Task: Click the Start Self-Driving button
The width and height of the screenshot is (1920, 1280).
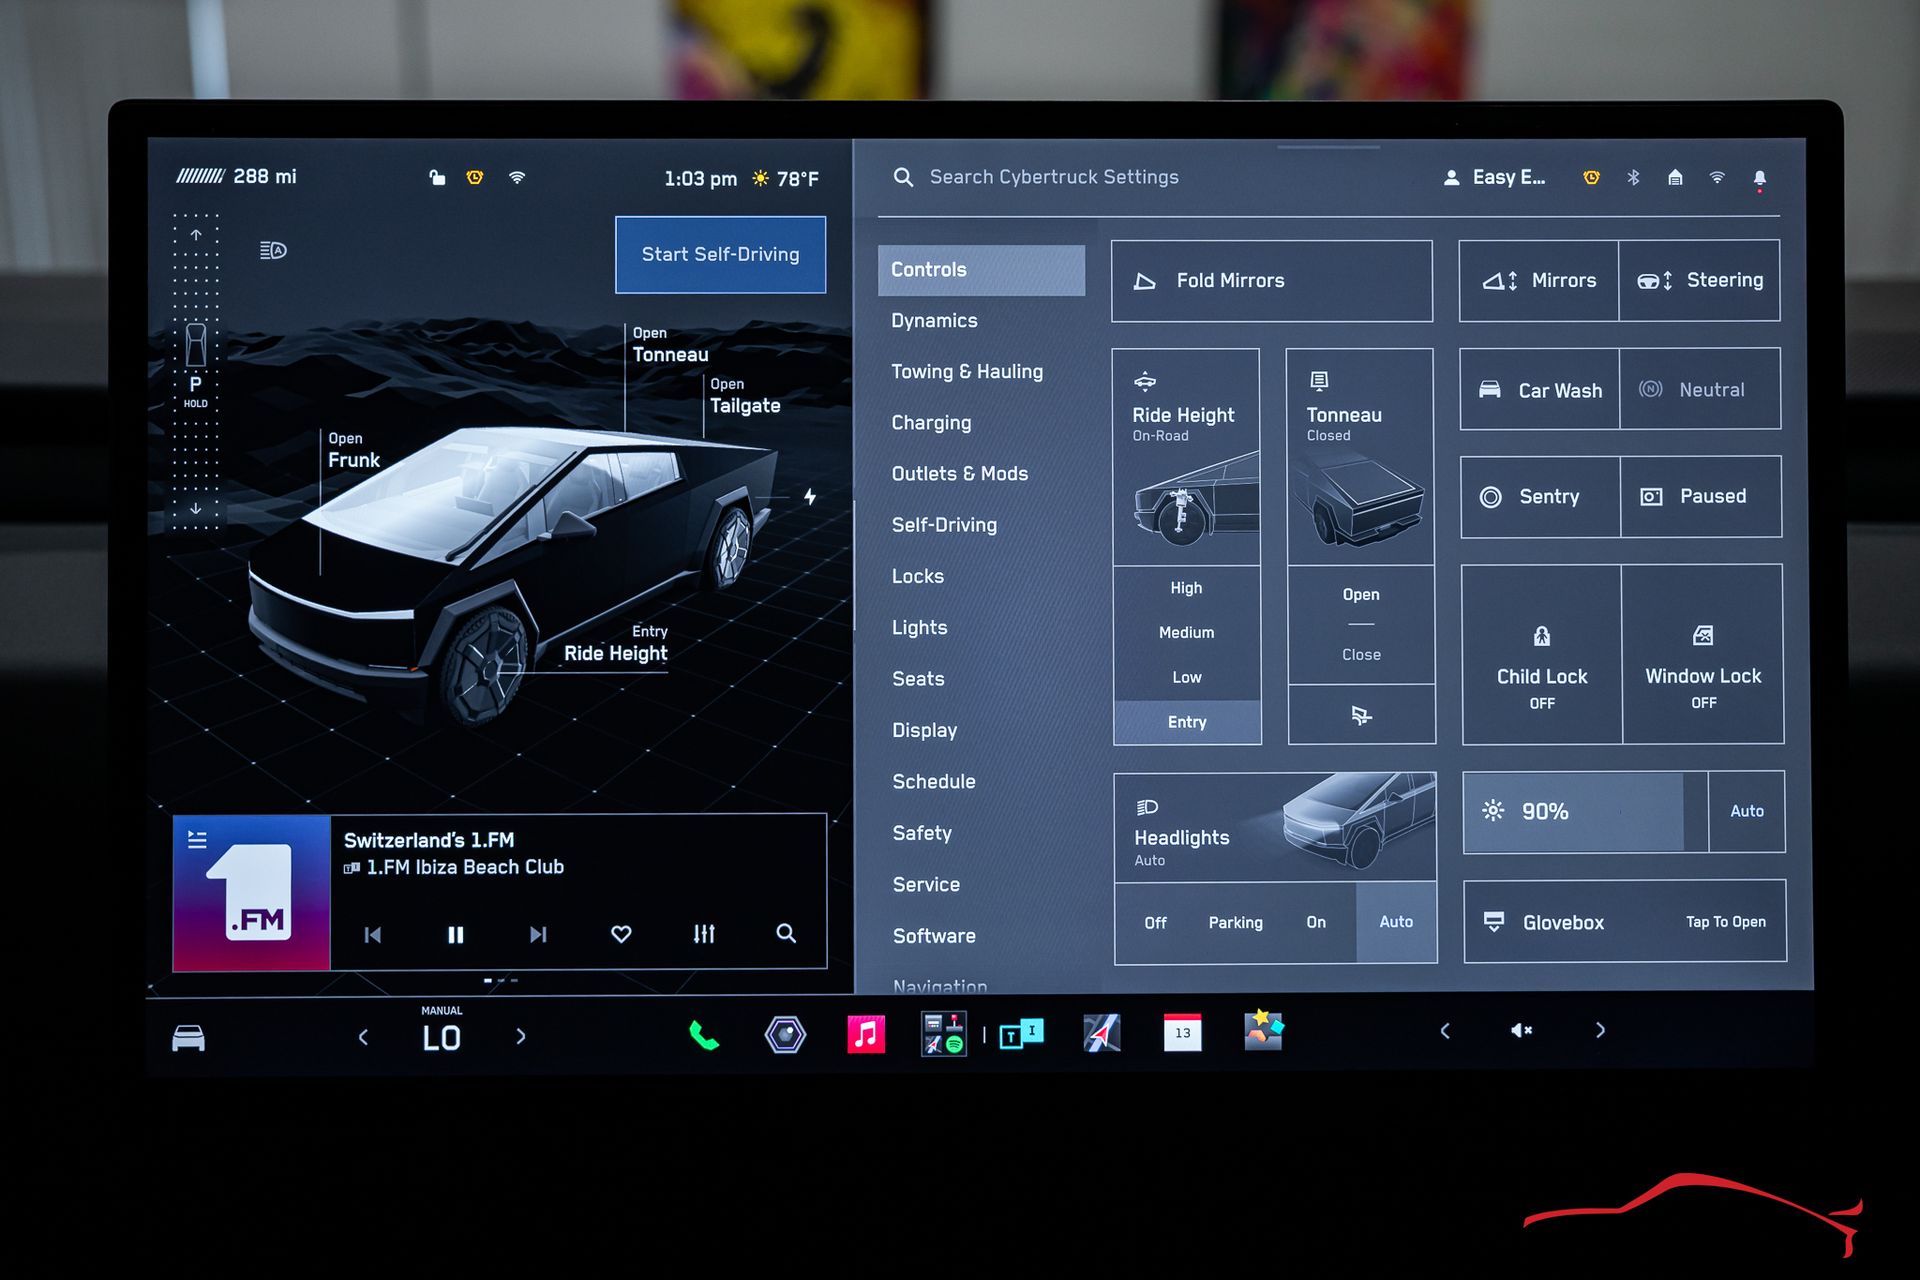Action: pyautogui.click(x=720, y=255)
